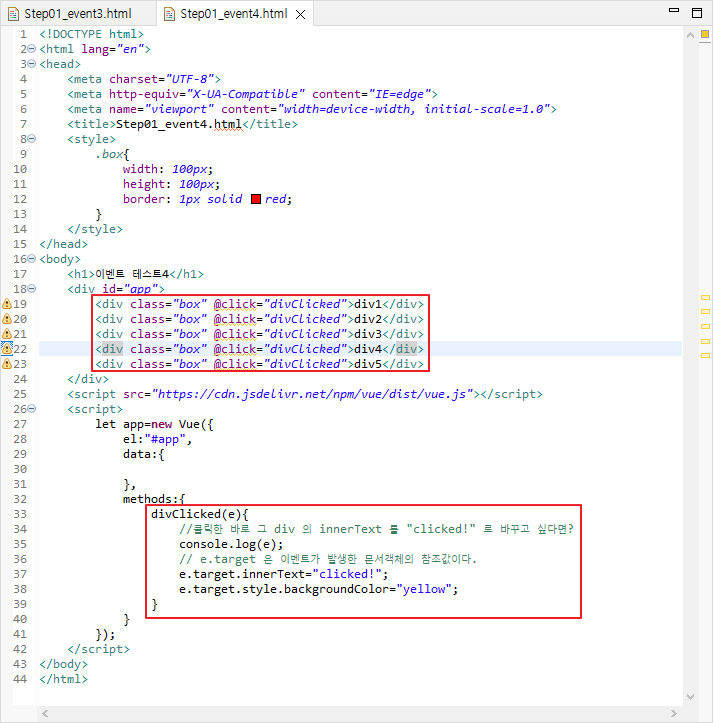Click the console.log(e); statement
This screenshot has height=723, width=713.
point(231,544)
